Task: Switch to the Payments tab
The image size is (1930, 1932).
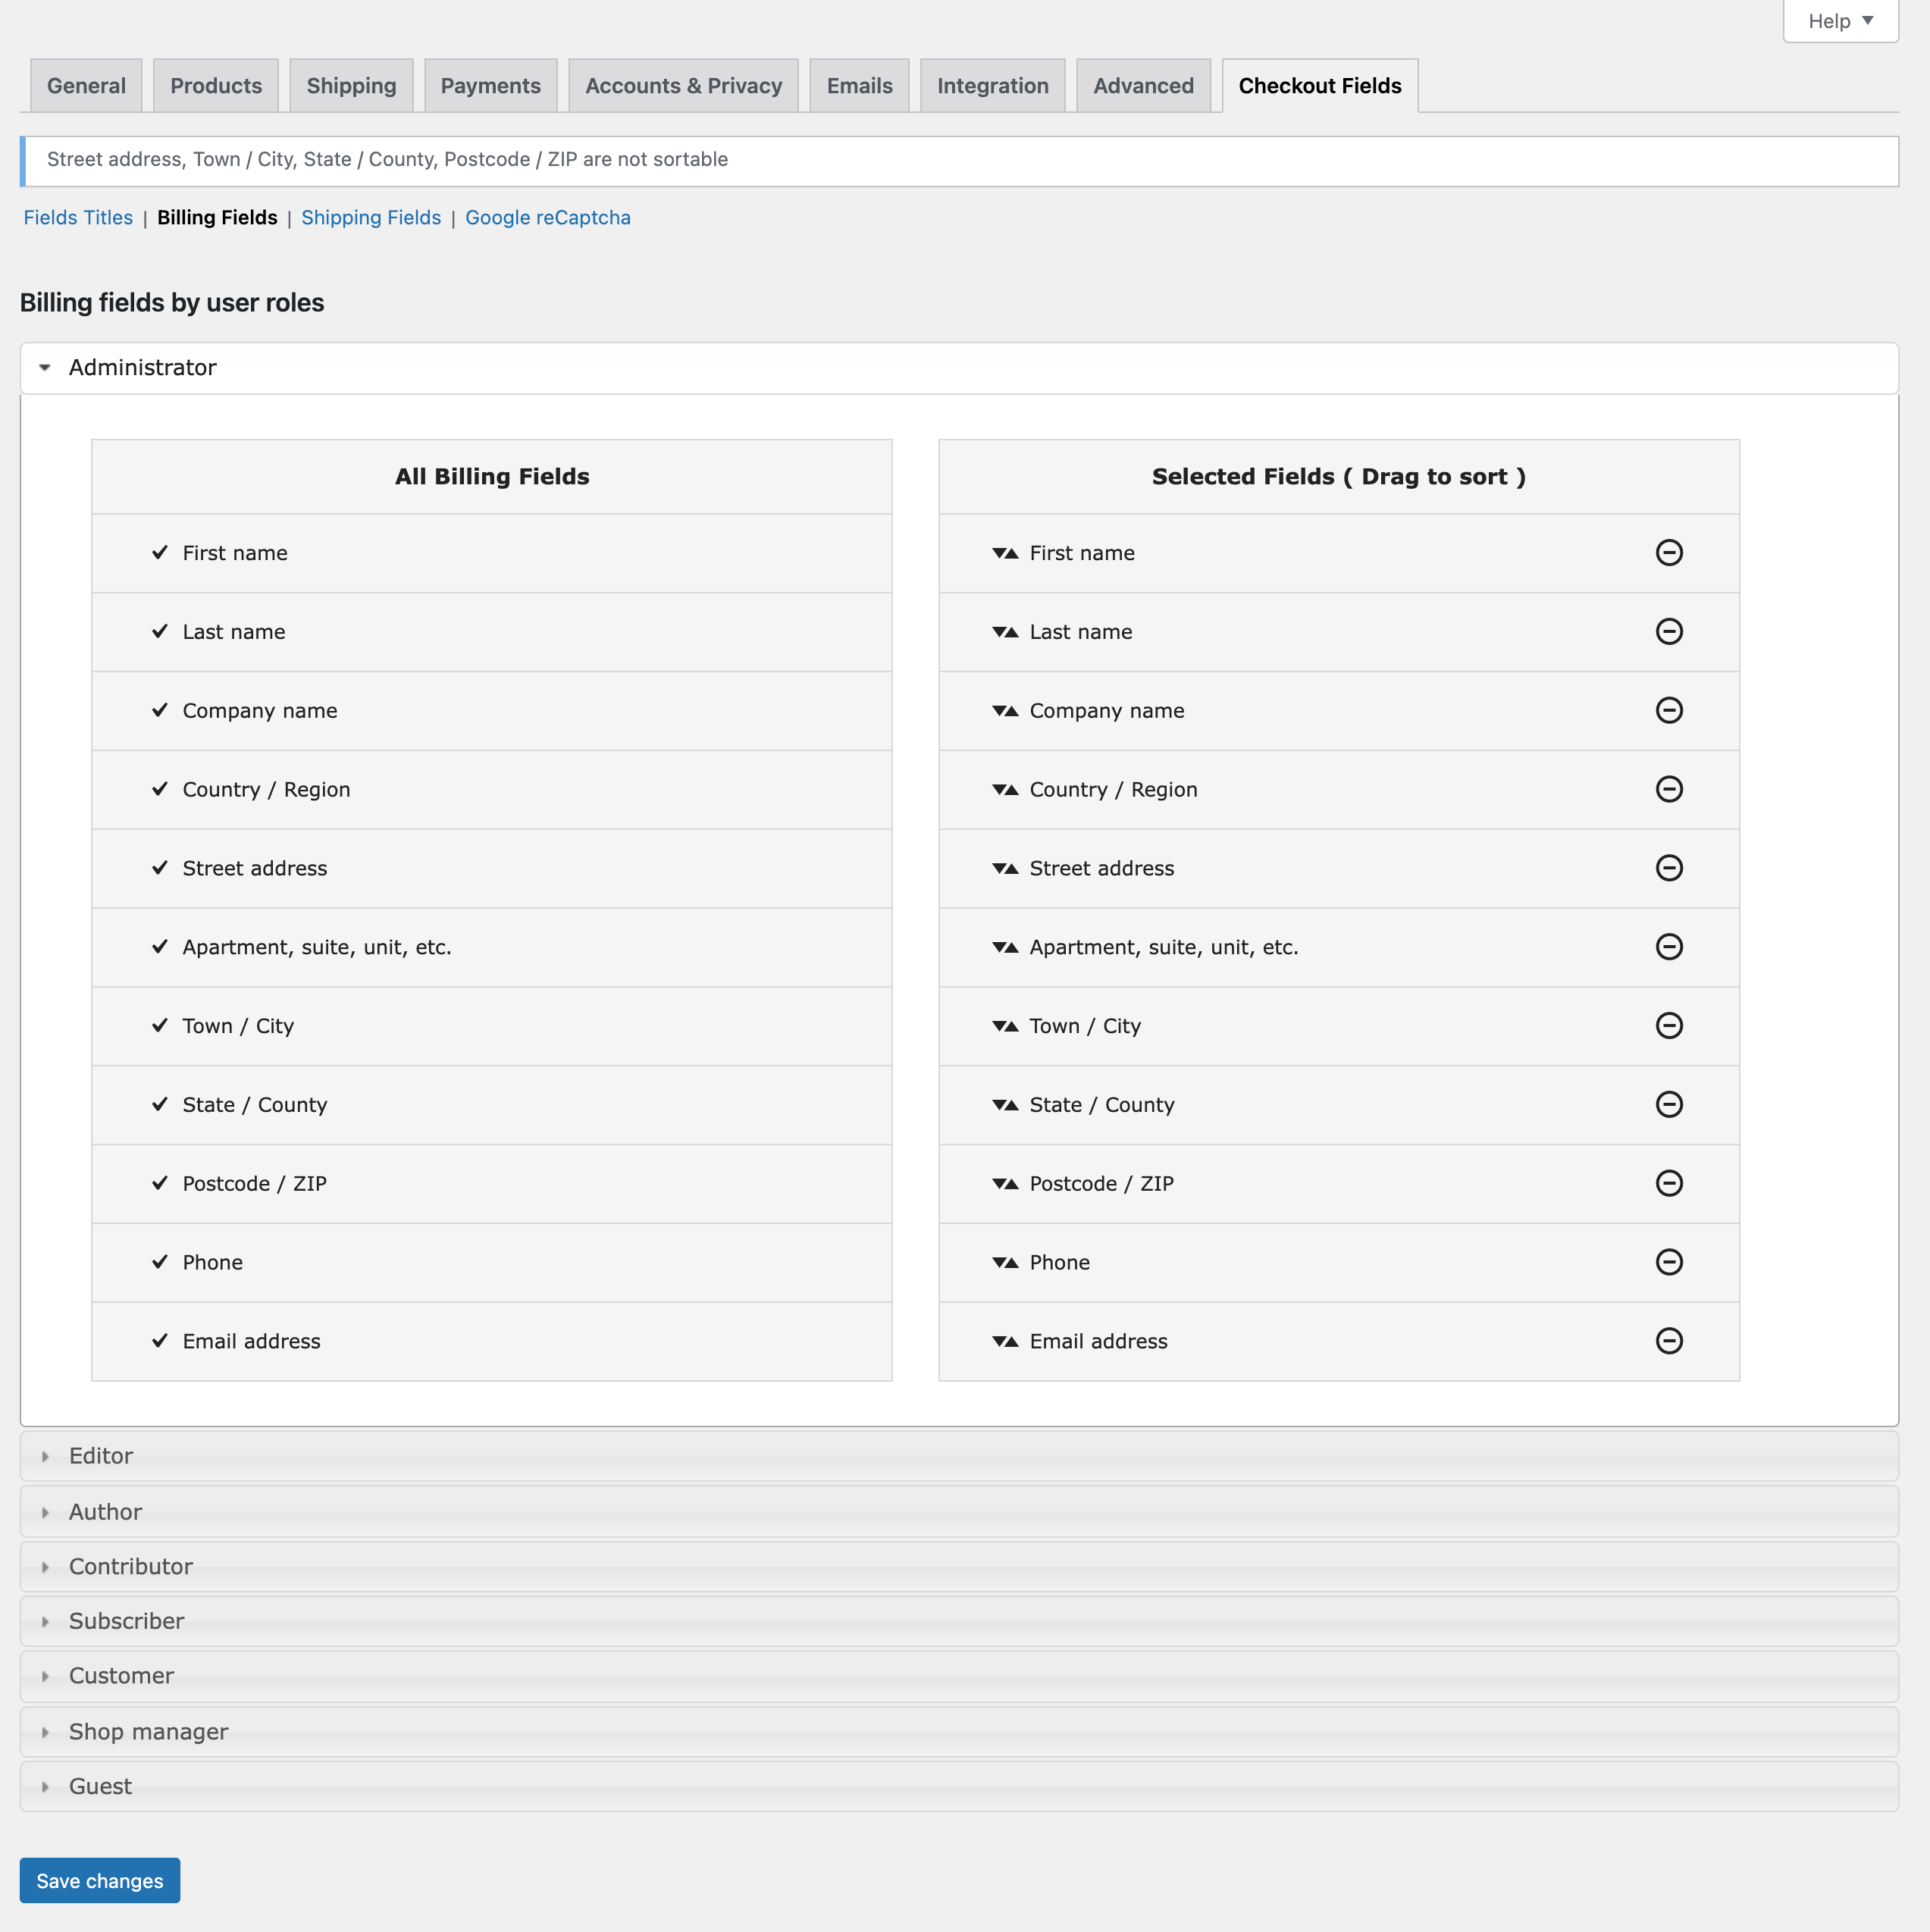Action: [490, 85]
